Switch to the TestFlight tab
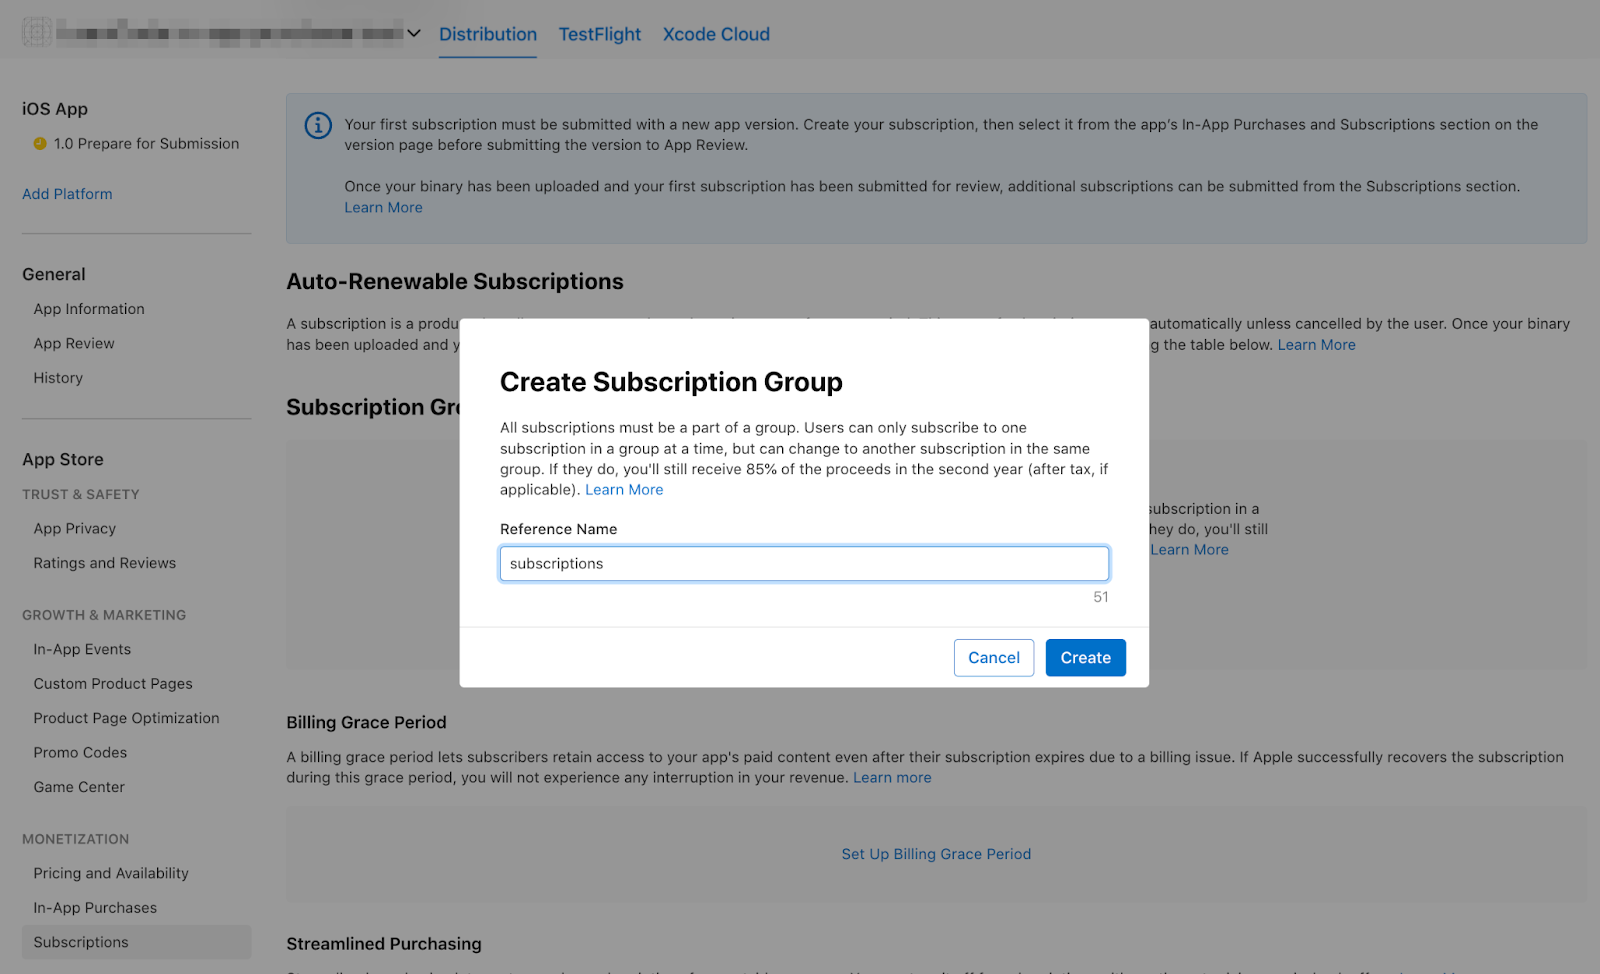 point(599,34)
